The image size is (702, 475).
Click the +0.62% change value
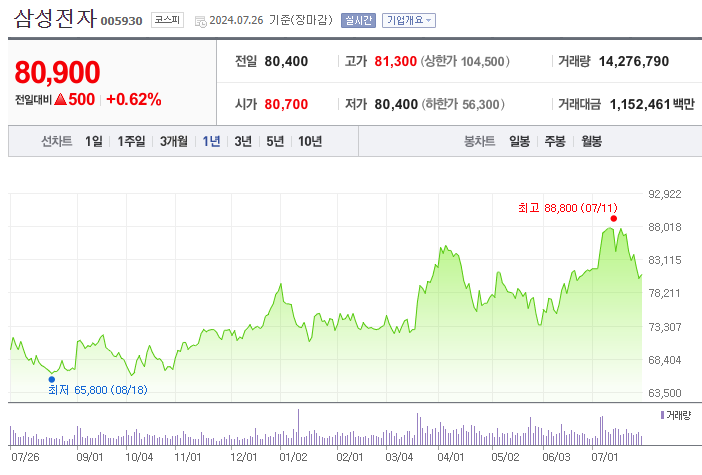pyautogui.click(x=133, y=99)
